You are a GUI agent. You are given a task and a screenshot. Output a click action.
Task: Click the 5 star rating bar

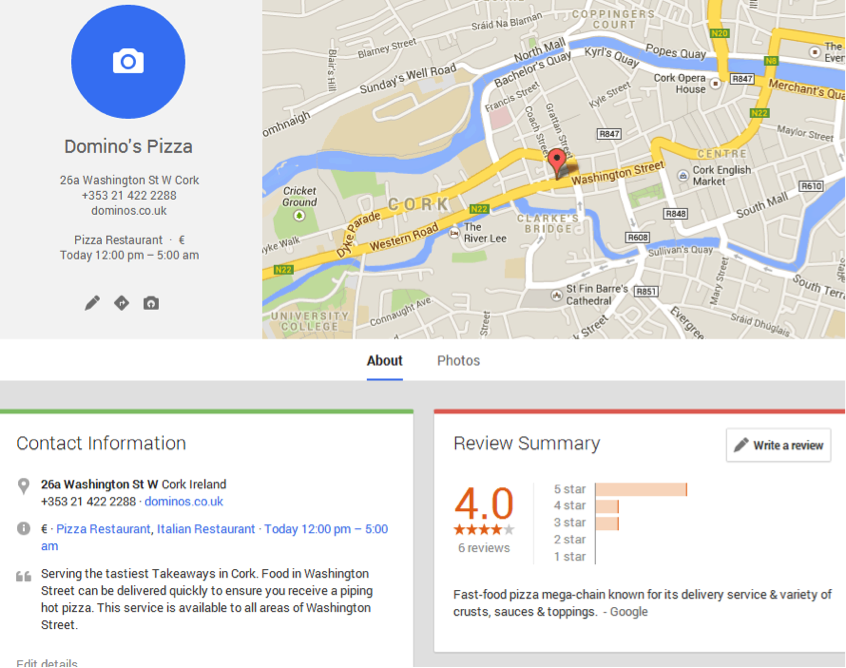click(641, 489)
